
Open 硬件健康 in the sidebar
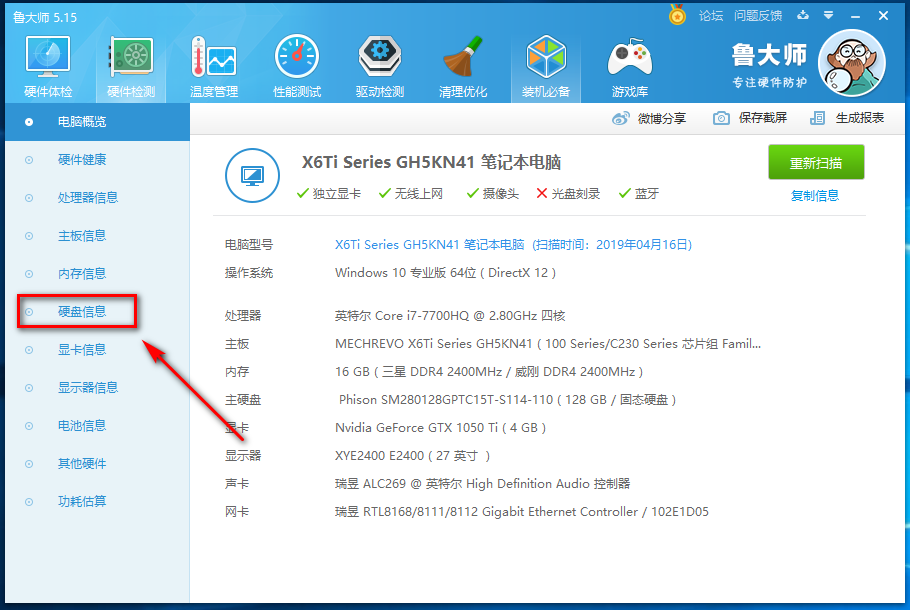click(x=82, y=160)
